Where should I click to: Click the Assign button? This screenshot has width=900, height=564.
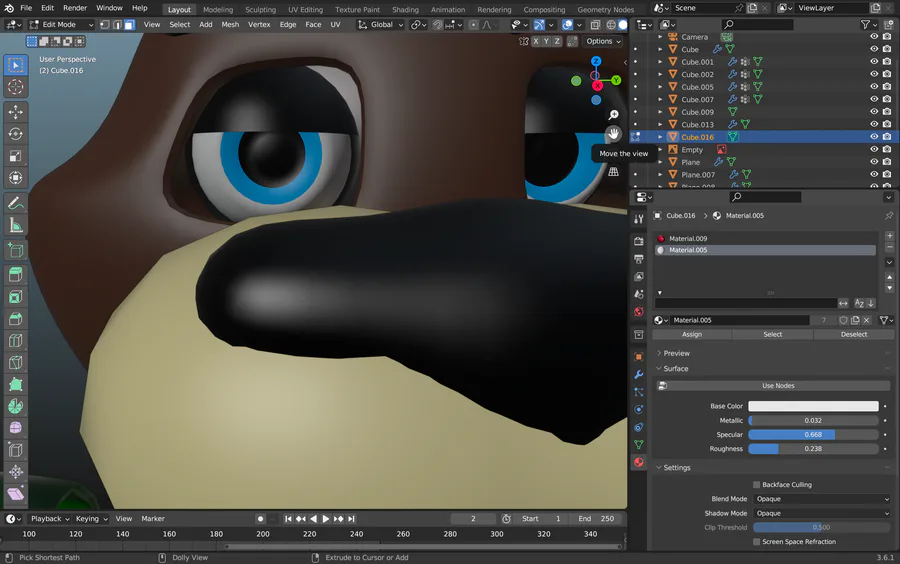coord(692,334)
